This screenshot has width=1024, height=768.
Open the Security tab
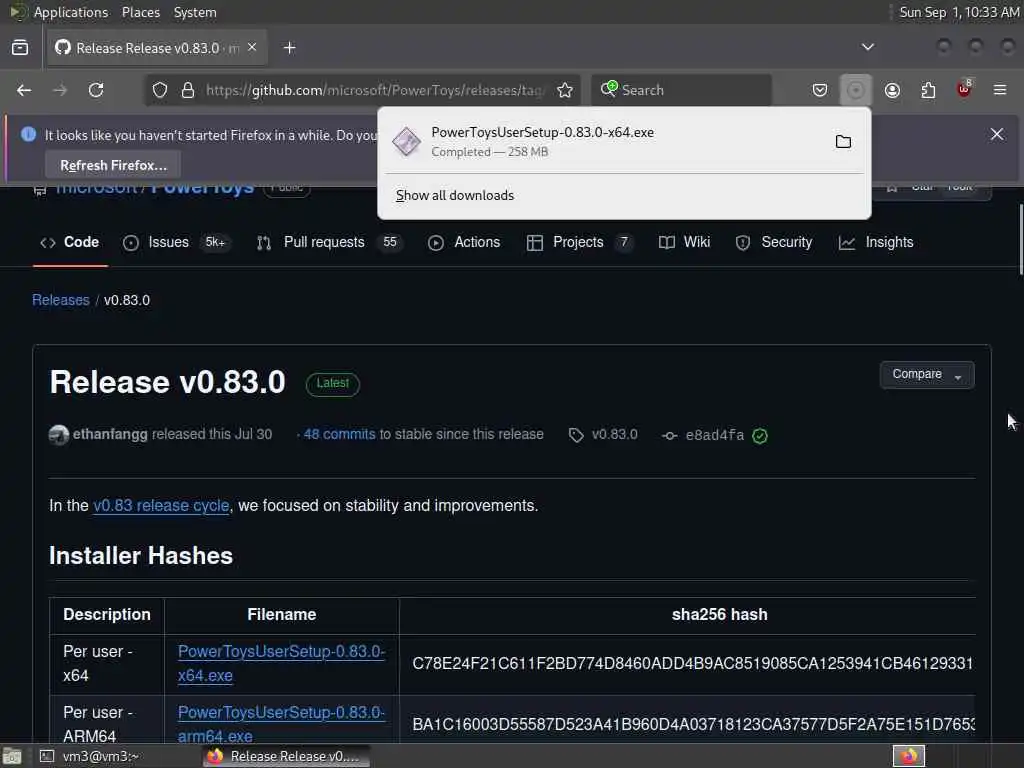coord(774,242)
